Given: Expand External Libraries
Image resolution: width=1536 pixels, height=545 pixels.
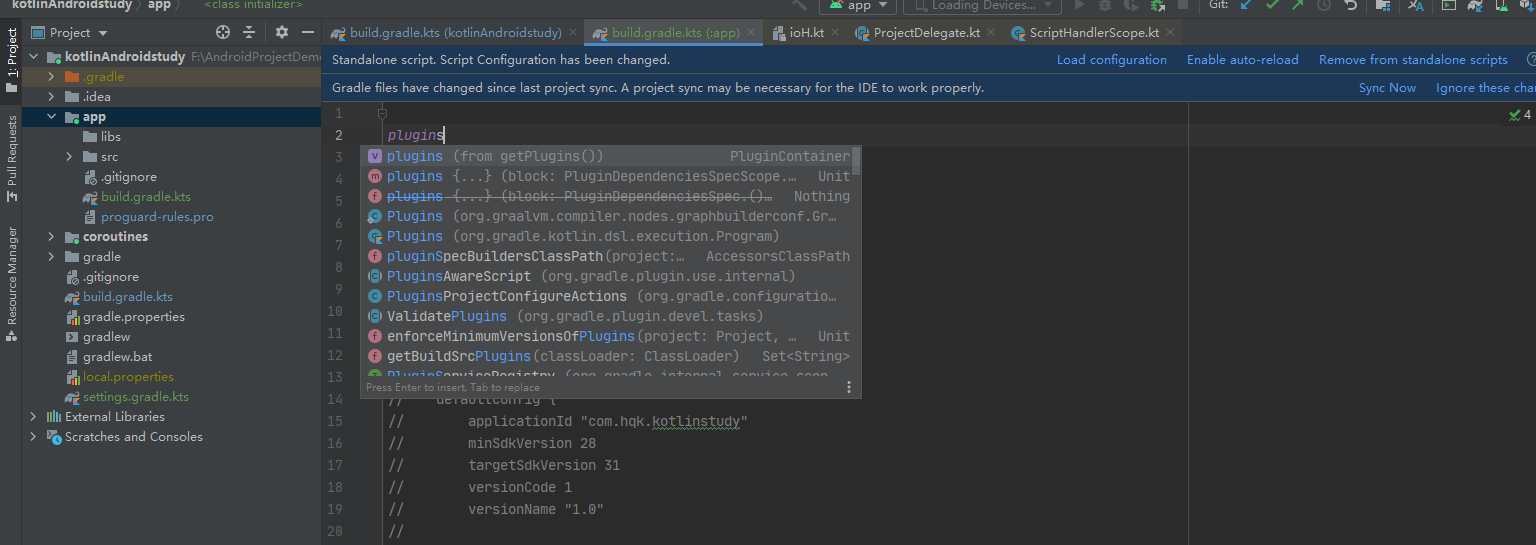Looking at the screenshot, I should (33, 417).
